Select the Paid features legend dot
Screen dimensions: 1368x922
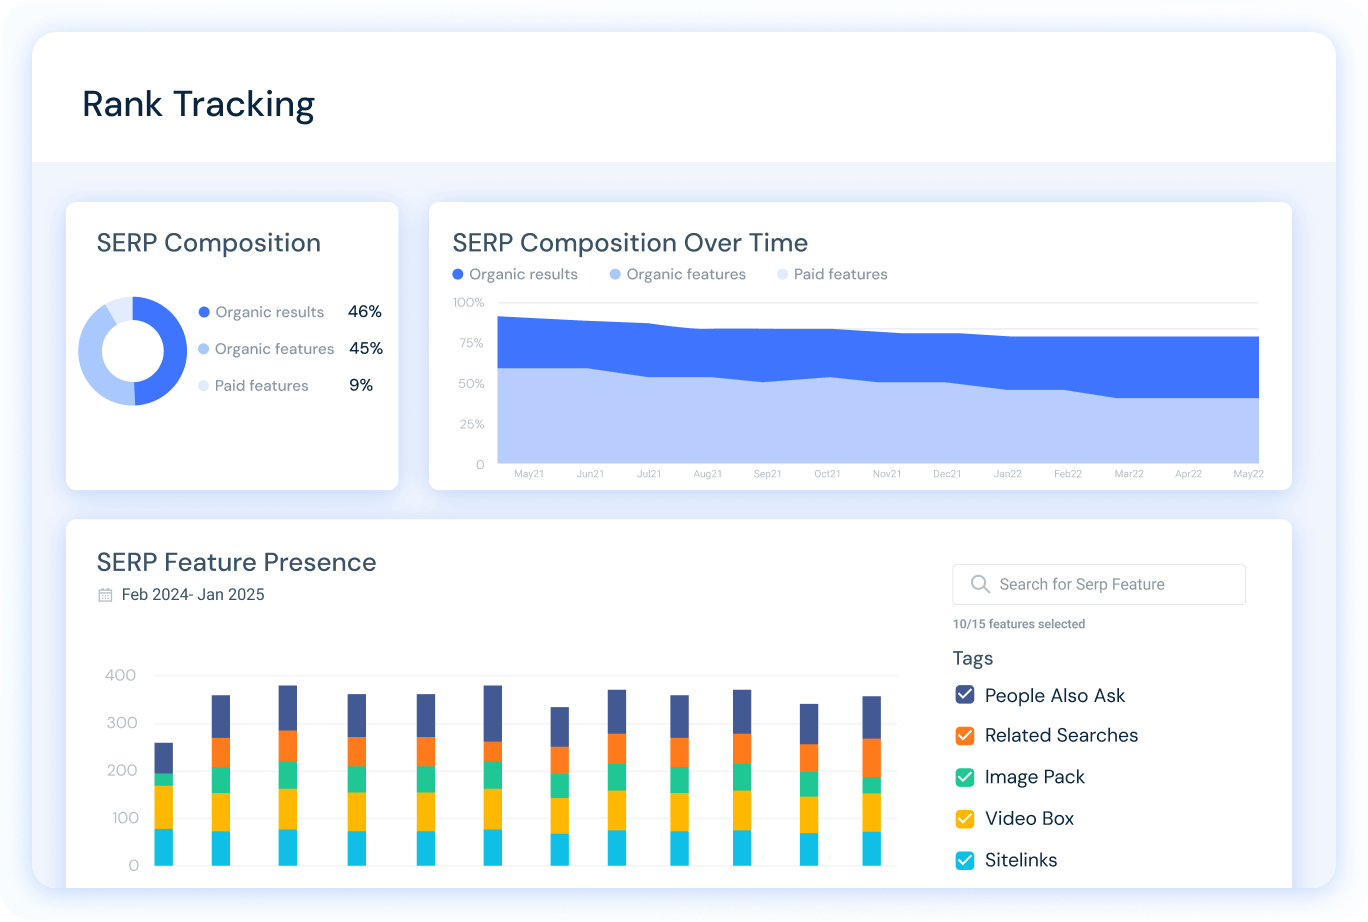(x=781, y=274)
